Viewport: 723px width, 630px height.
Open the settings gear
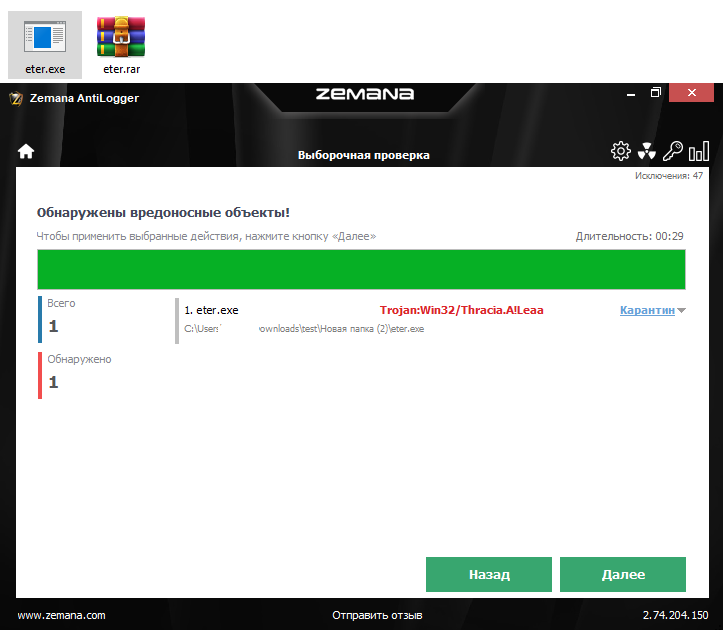(620, 151)
